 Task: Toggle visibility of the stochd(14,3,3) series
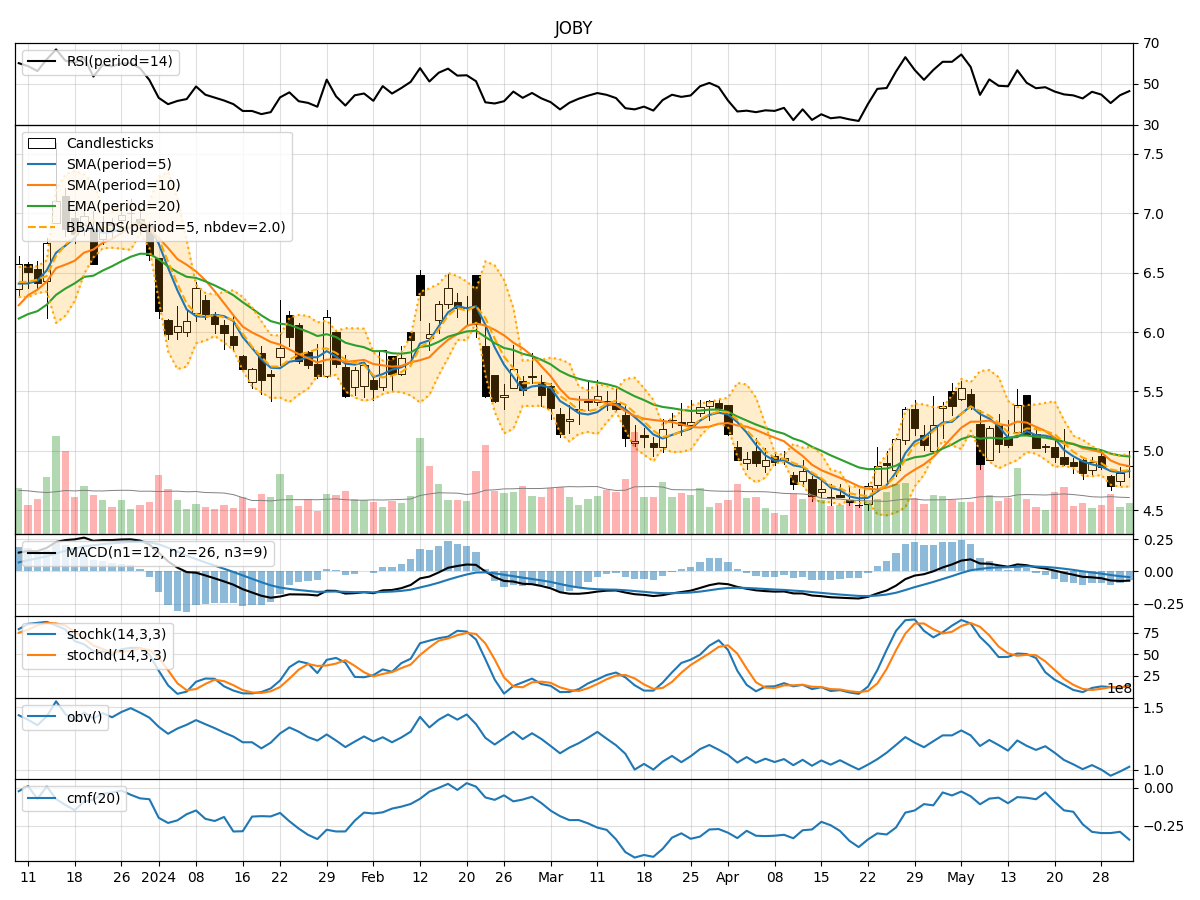pyautogui.click(x=42, y=653)
